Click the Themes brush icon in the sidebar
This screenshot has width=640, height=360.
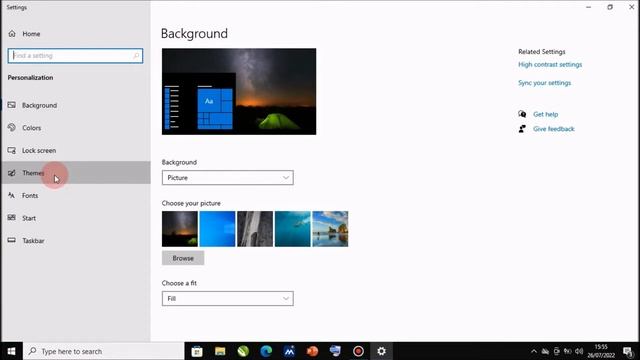click(x=12, y=173)
